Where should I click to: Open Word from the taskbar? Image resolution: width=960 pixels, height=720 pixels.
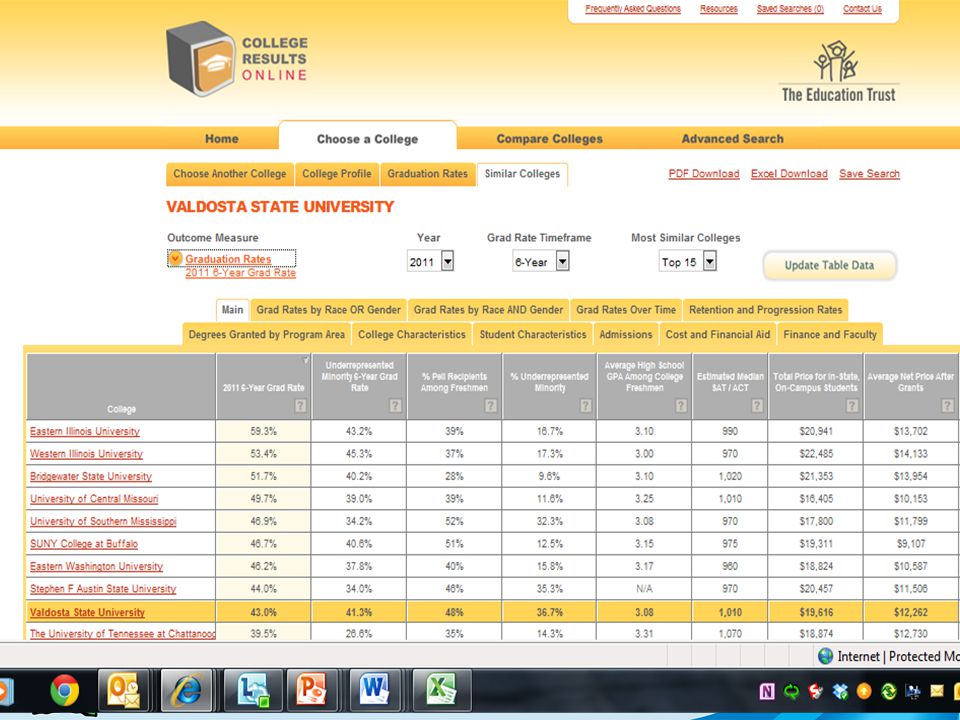click(374, 691)
